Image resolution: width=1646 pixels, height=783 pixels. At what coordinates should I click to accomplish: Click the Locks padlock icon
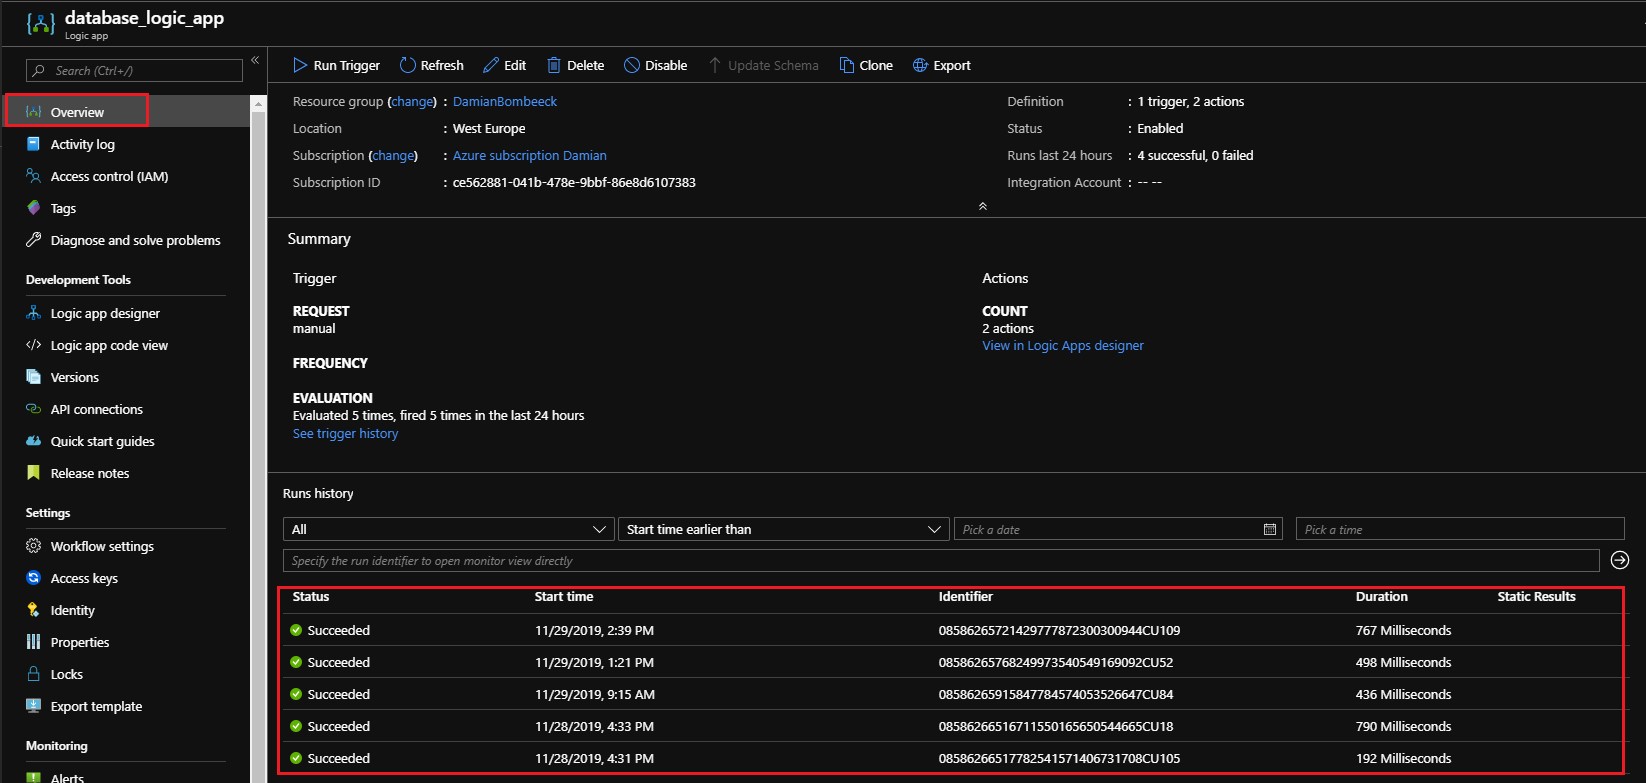33,674
